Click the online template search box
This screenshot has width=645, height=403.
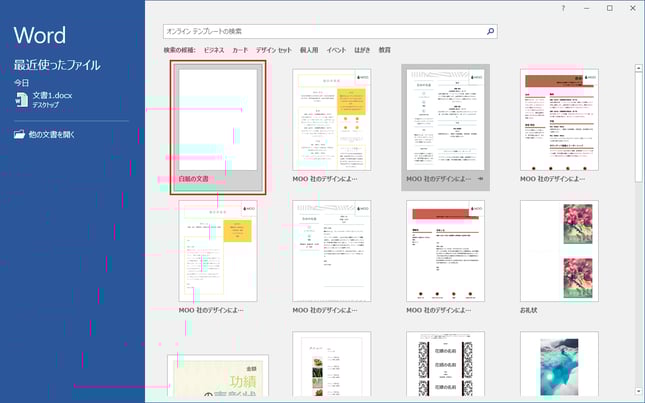pos(330,31)
